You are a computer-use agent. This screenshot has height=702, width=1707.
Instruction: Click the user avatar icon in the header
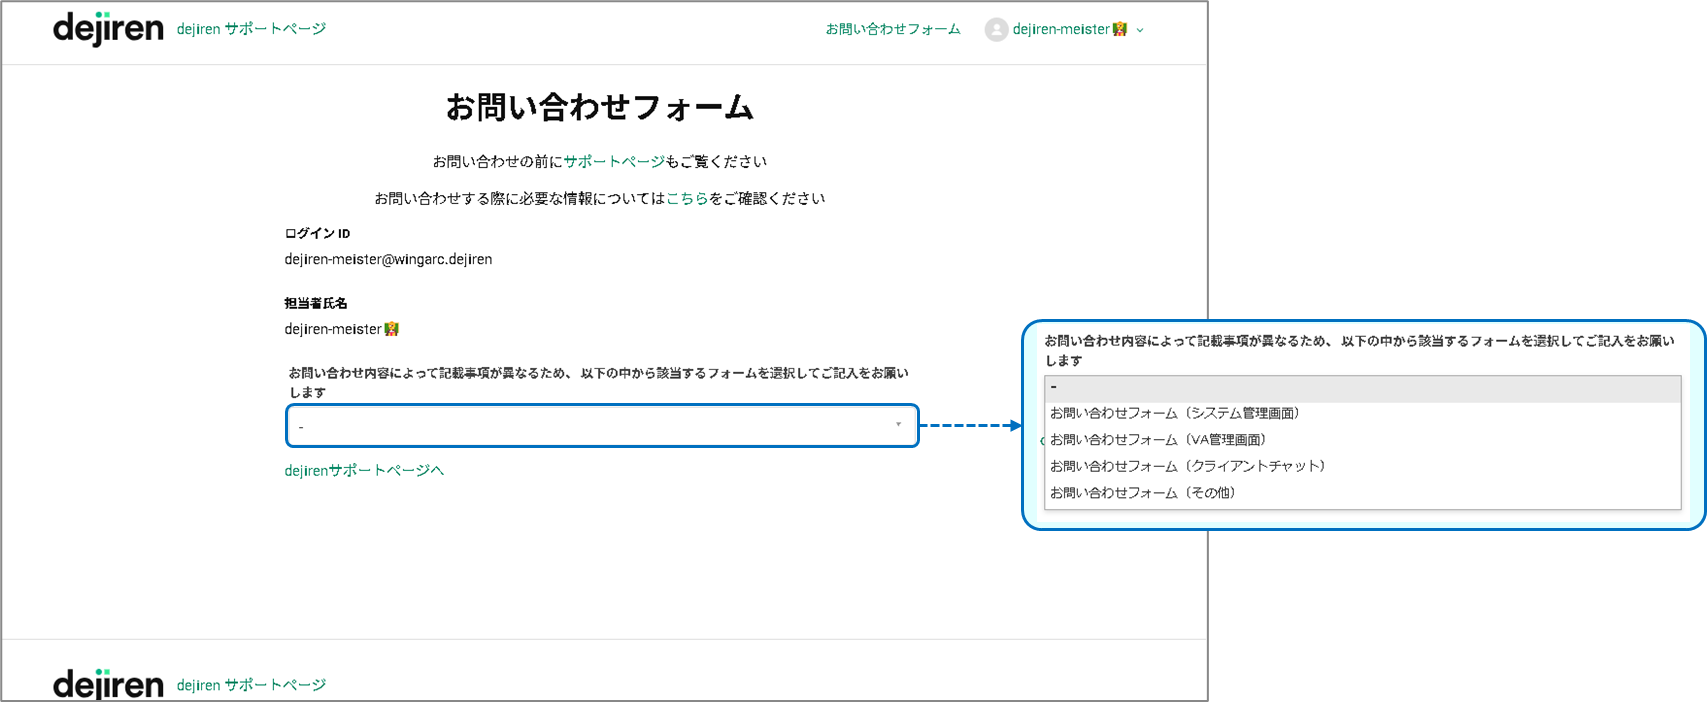995,30
